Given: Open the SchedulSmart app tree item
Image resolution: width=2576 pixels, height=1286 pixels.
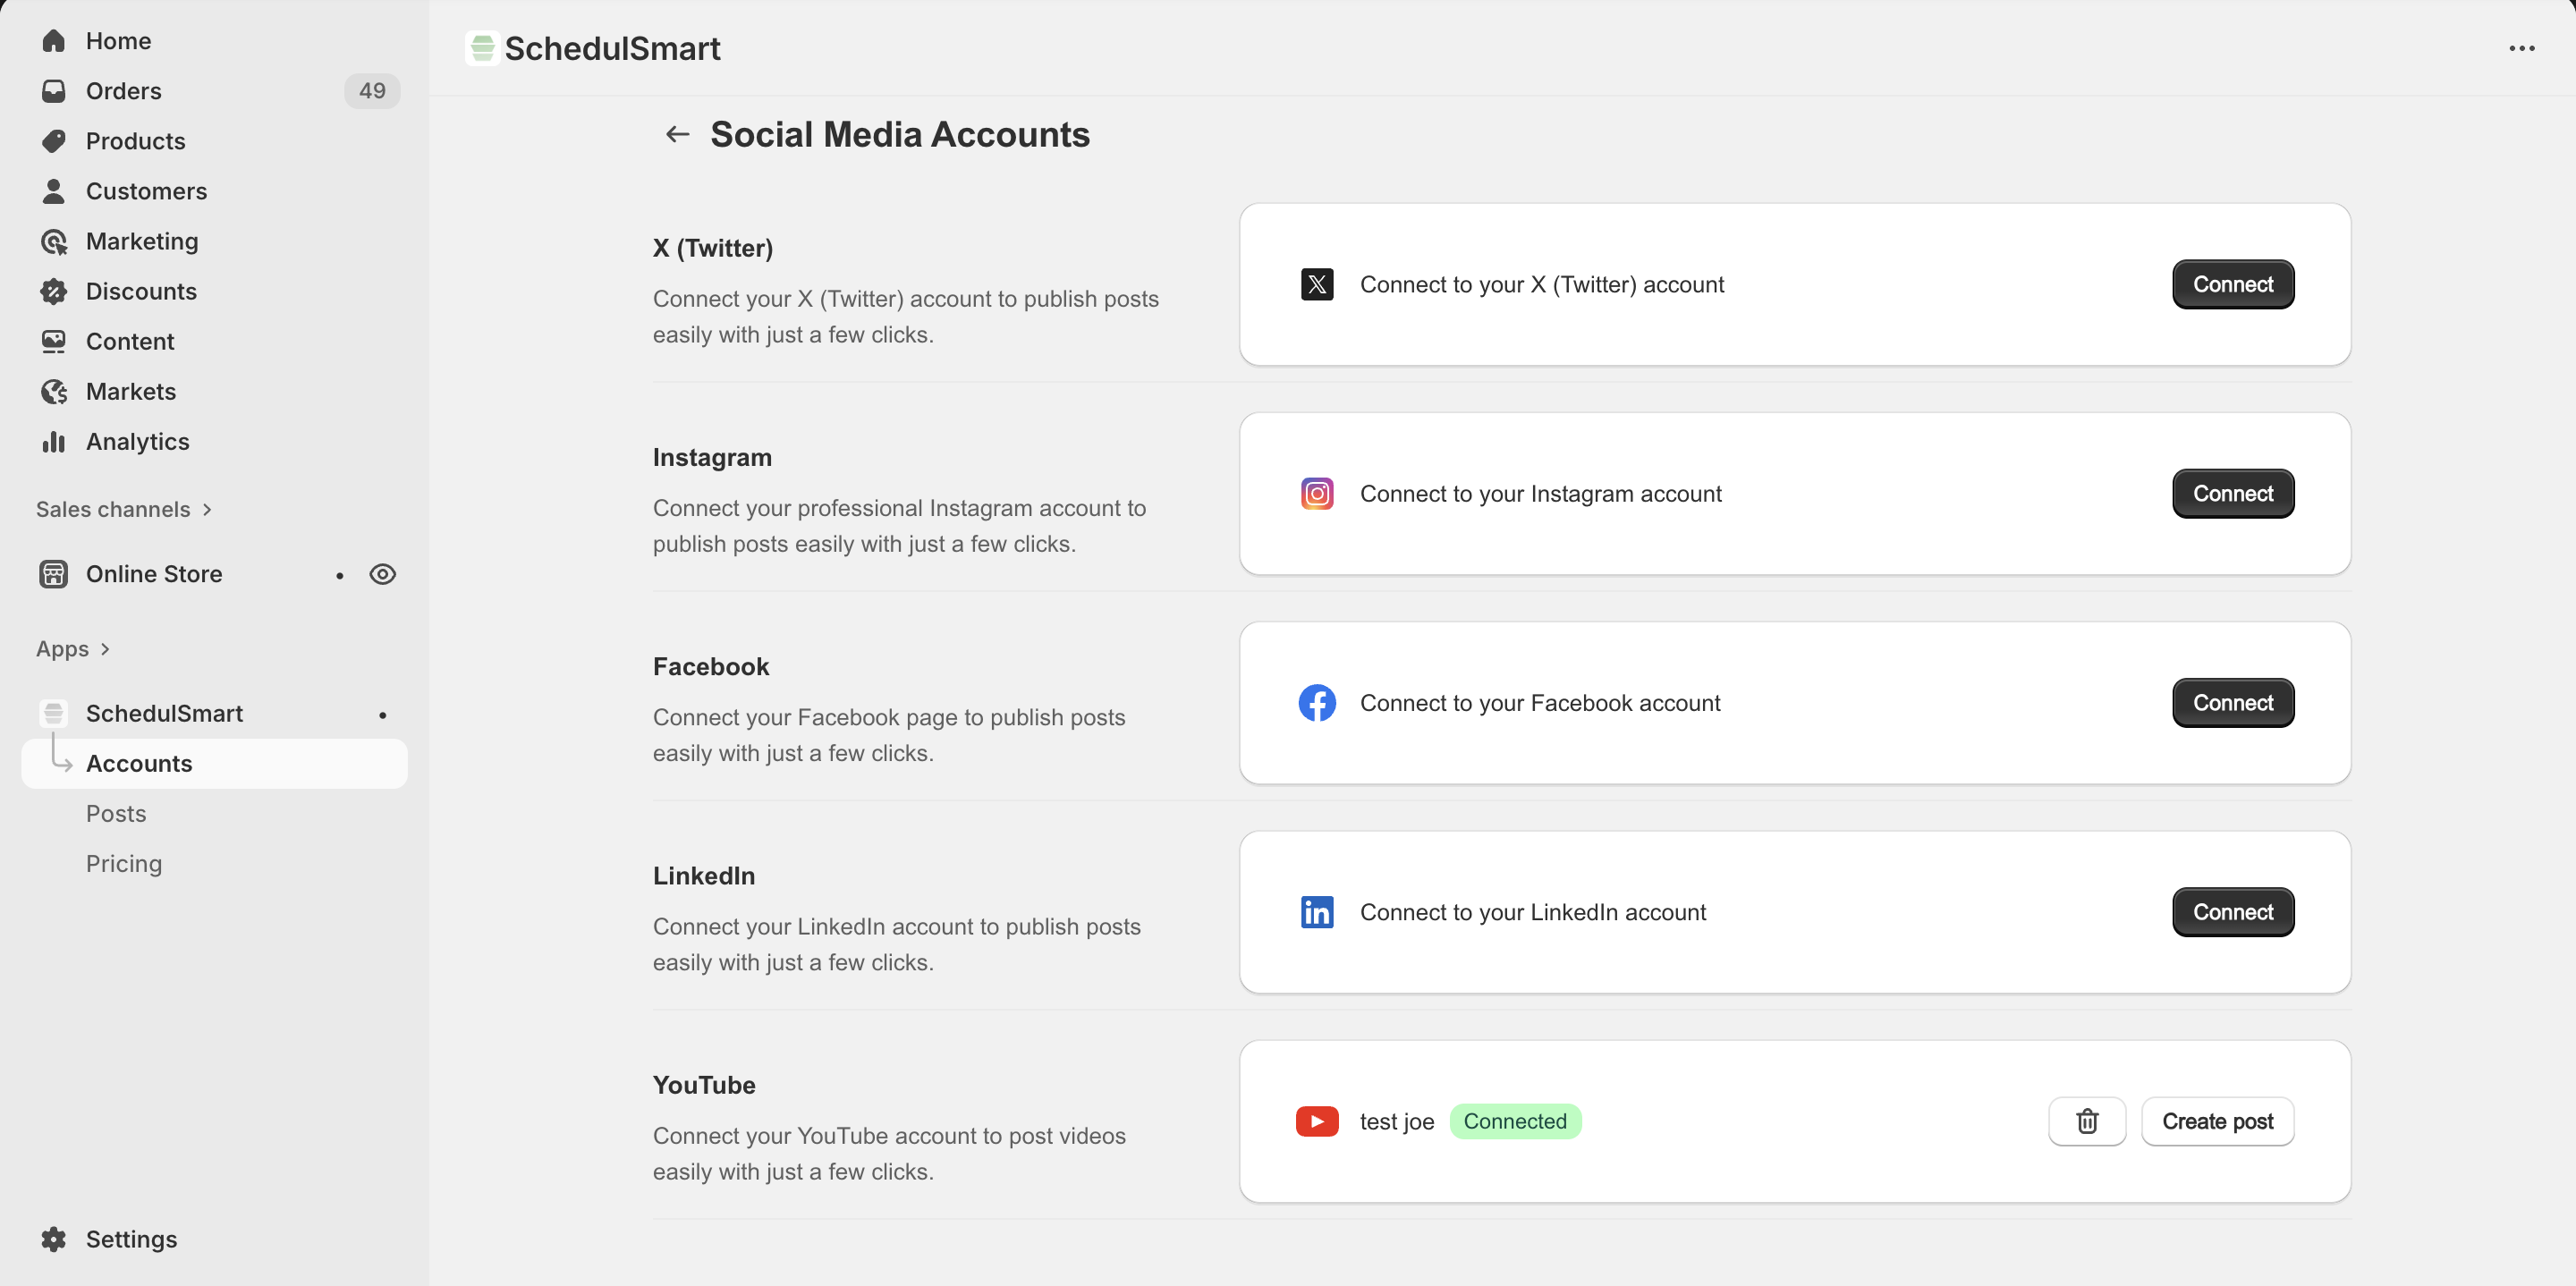Looking at the screenshot, I should 164,713.
